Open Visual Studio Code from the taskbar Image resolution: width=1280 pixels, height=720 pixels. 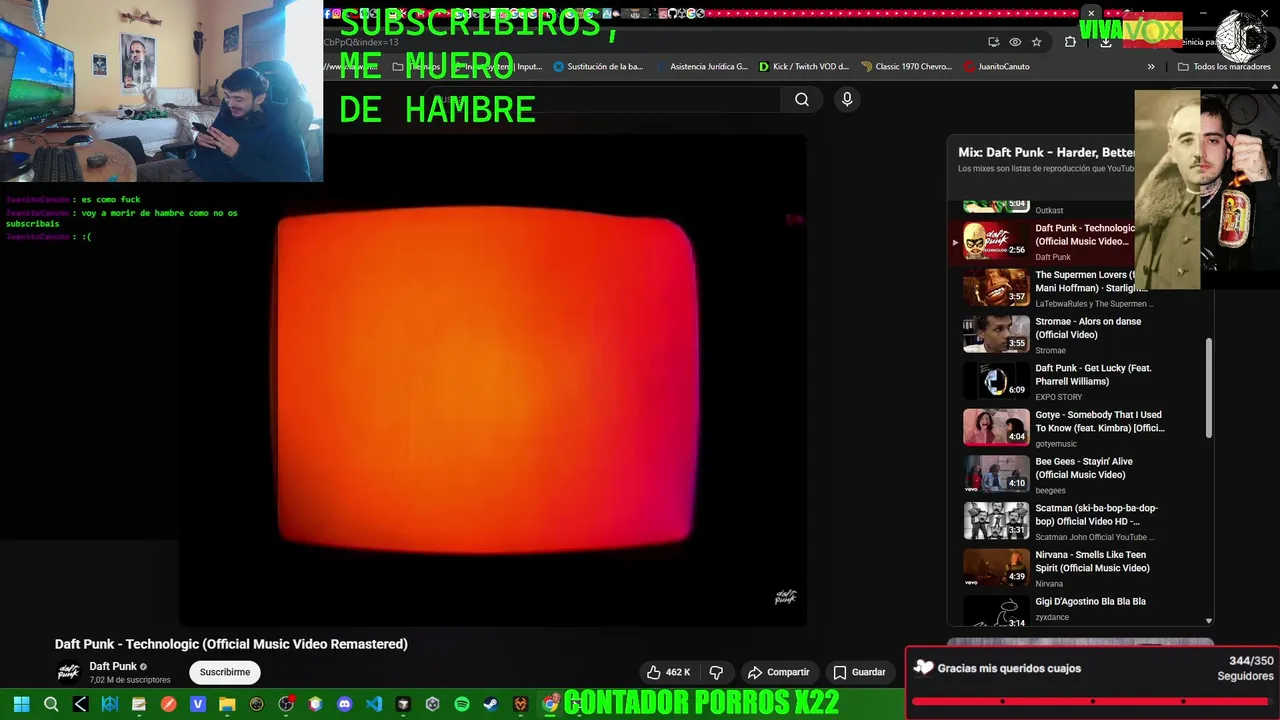374,704
